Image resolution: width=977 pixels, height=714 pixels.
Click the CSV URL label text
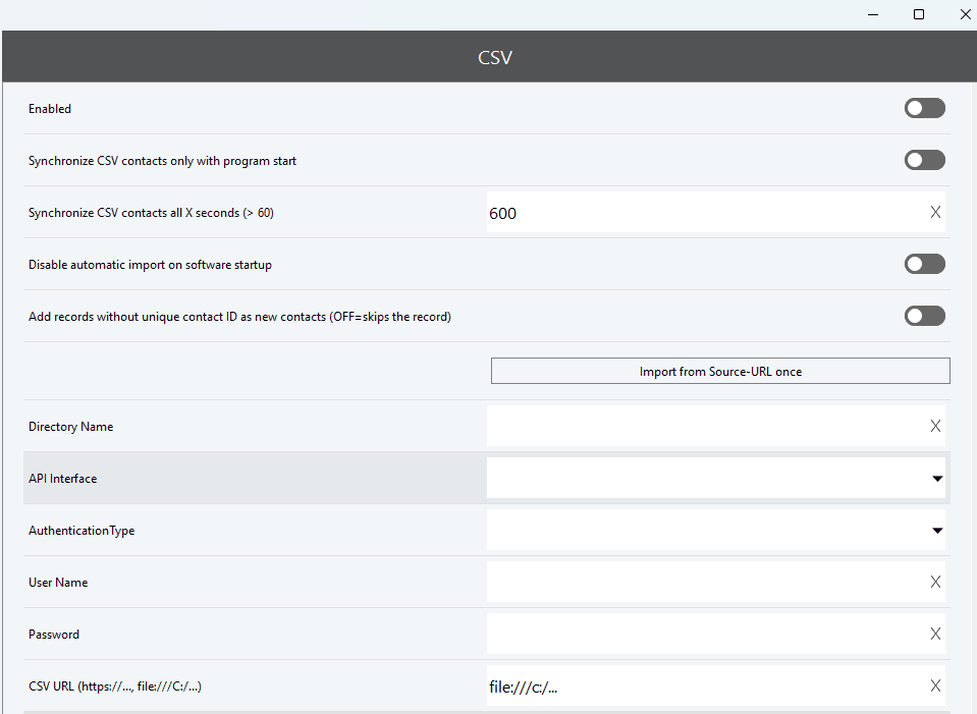pyautogui.click(x=115, y=687)
